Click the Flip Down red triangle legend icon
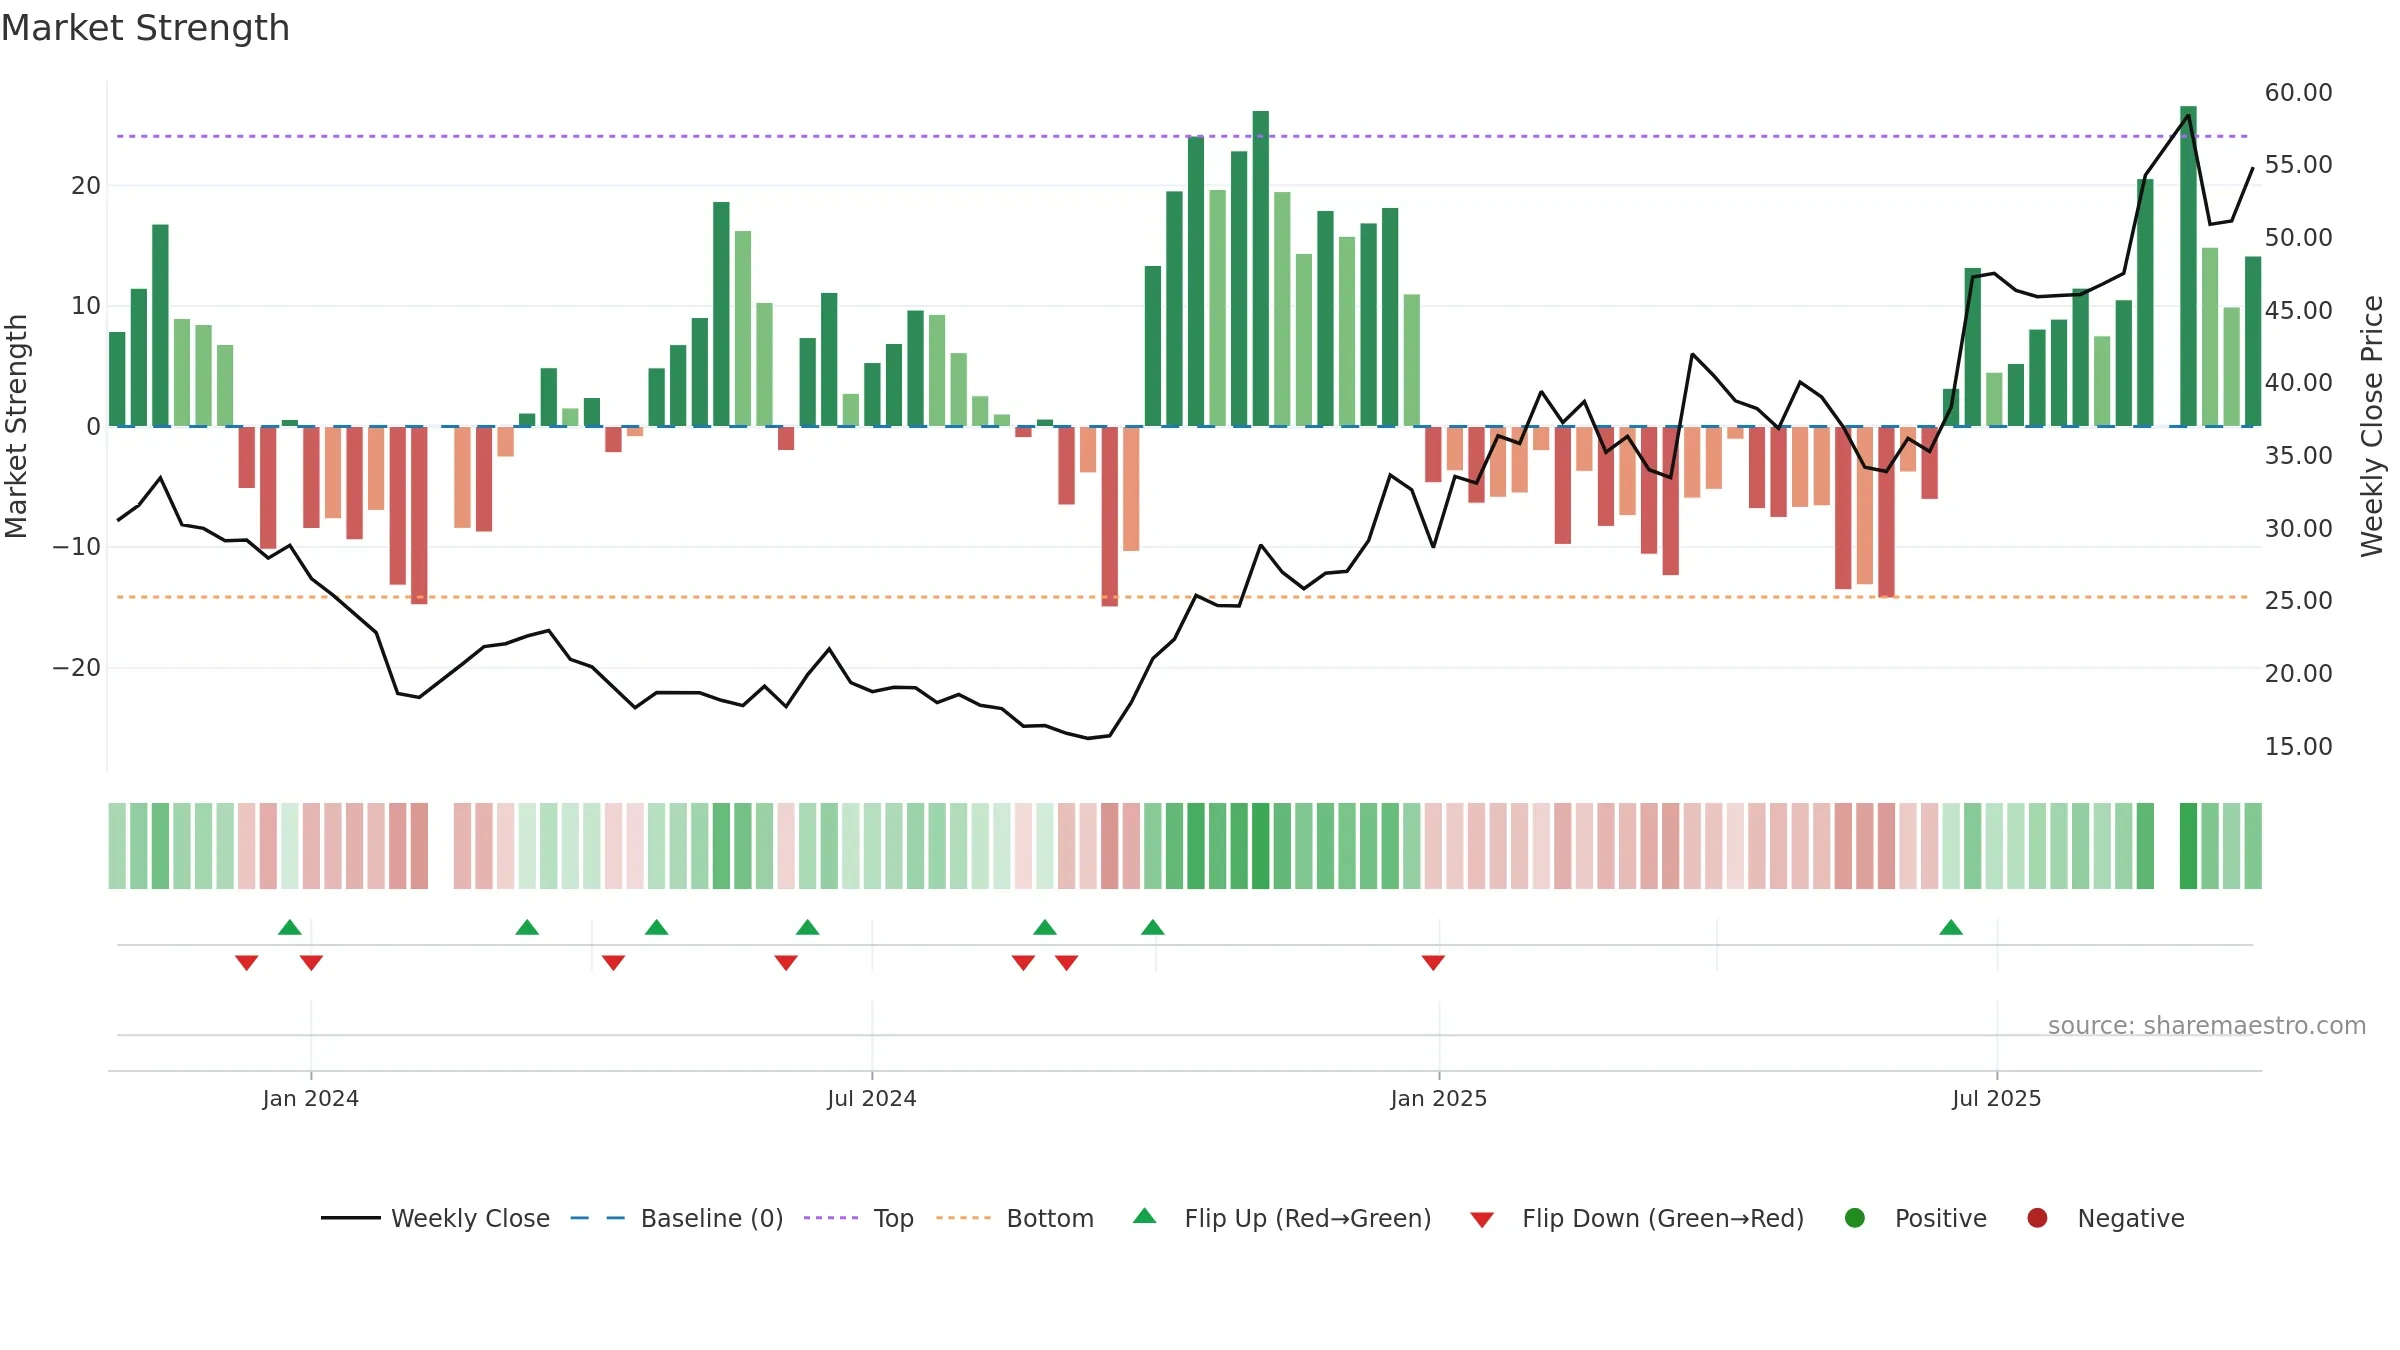Viewport: 2400px width, 1350px height. pyautogui.click(x=1482, y=1220)
